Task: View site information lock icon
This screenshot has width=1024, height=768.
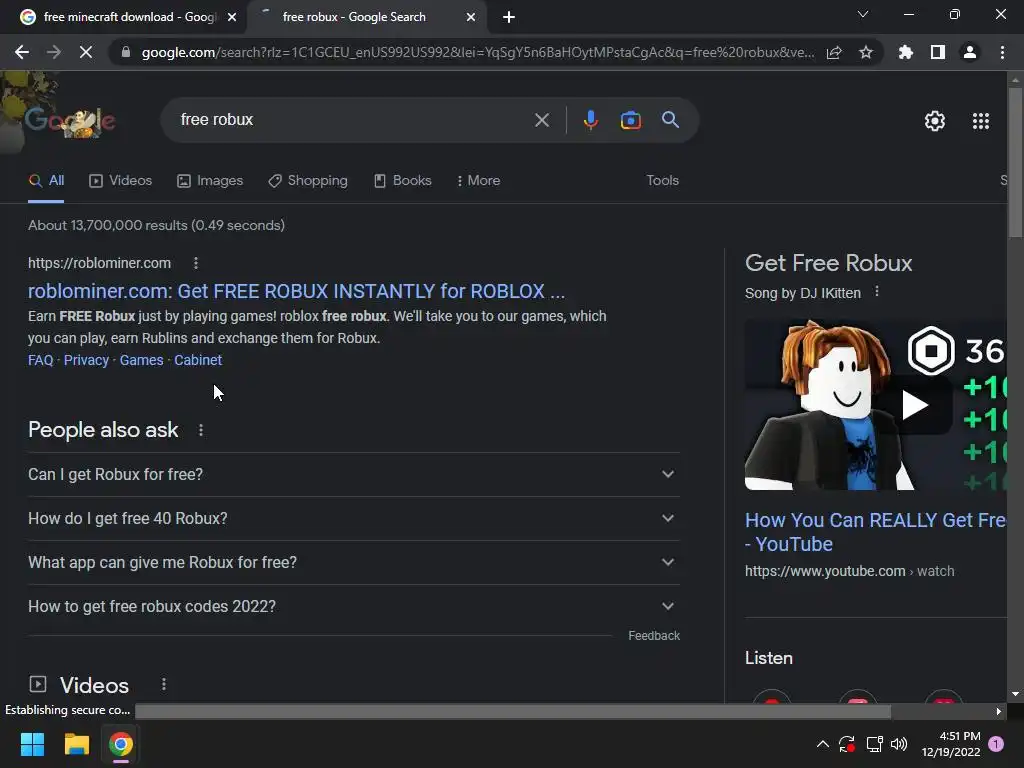Action: (126, 52)
